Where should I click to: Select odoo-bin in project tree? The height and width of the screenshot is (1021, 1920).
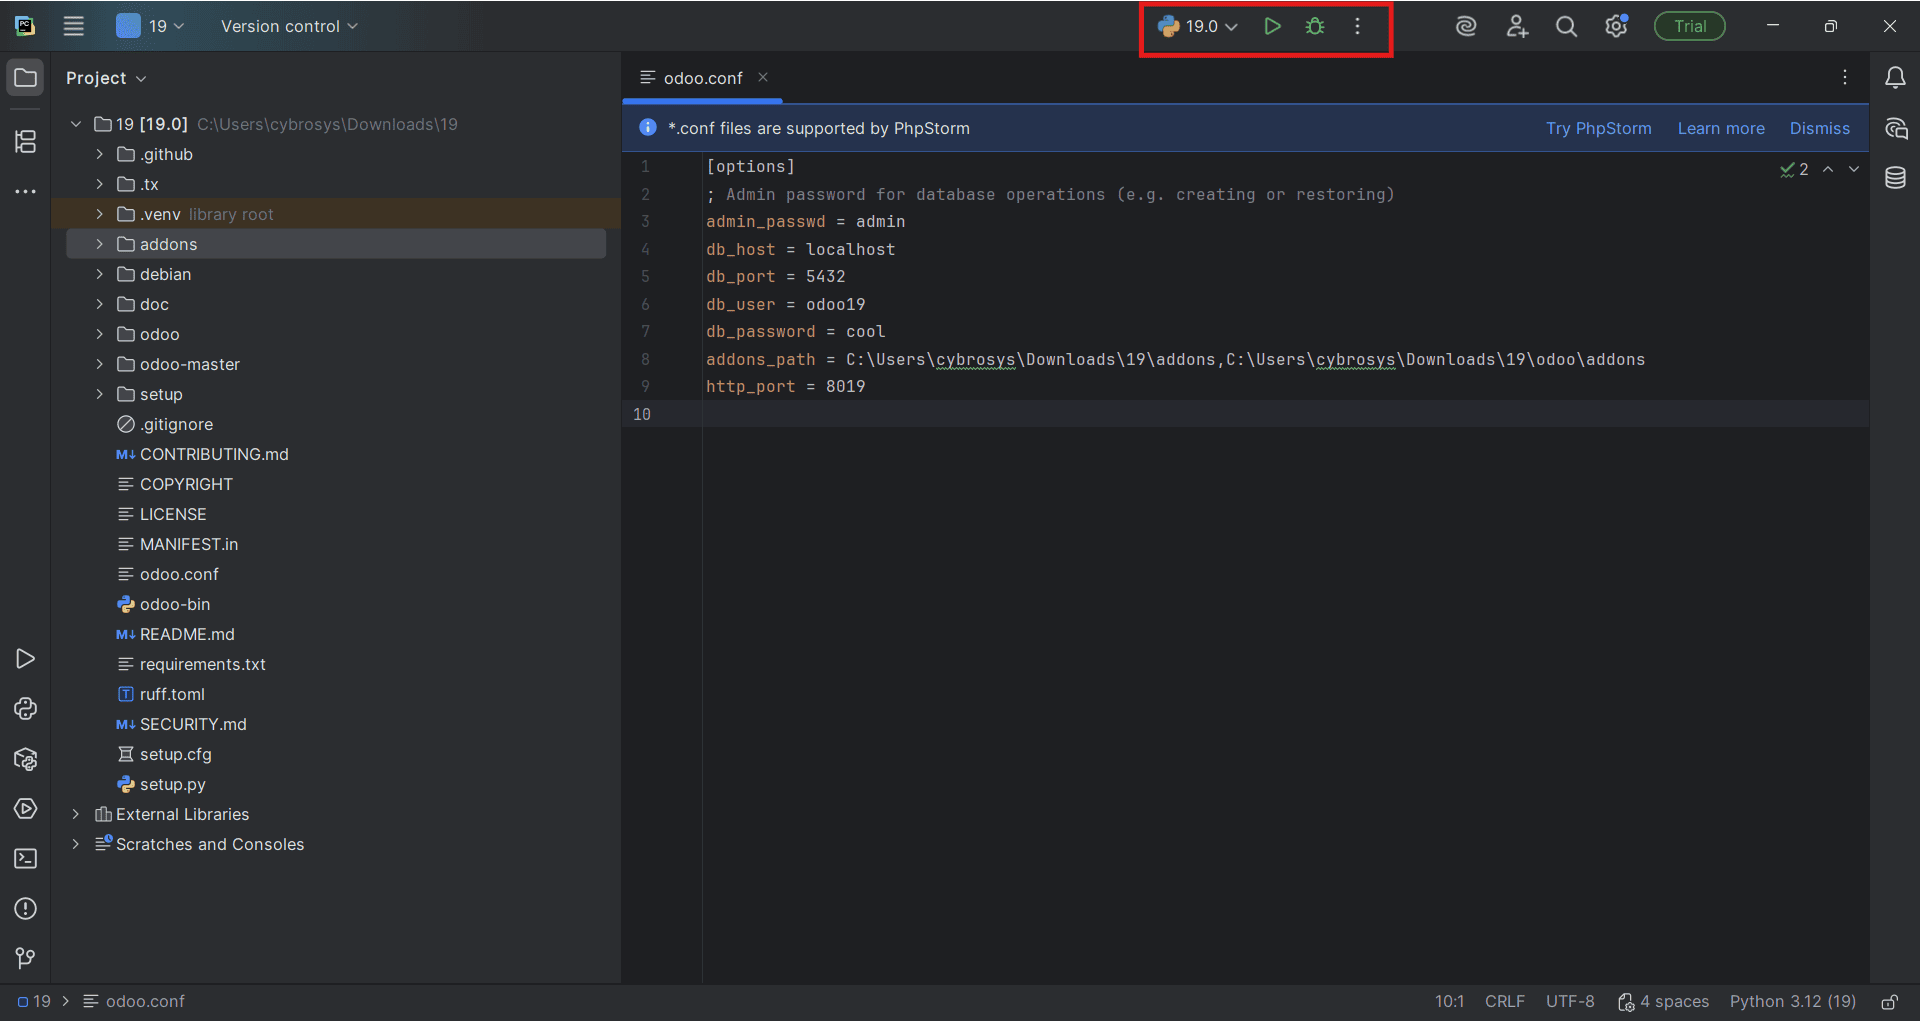[175, 604]
